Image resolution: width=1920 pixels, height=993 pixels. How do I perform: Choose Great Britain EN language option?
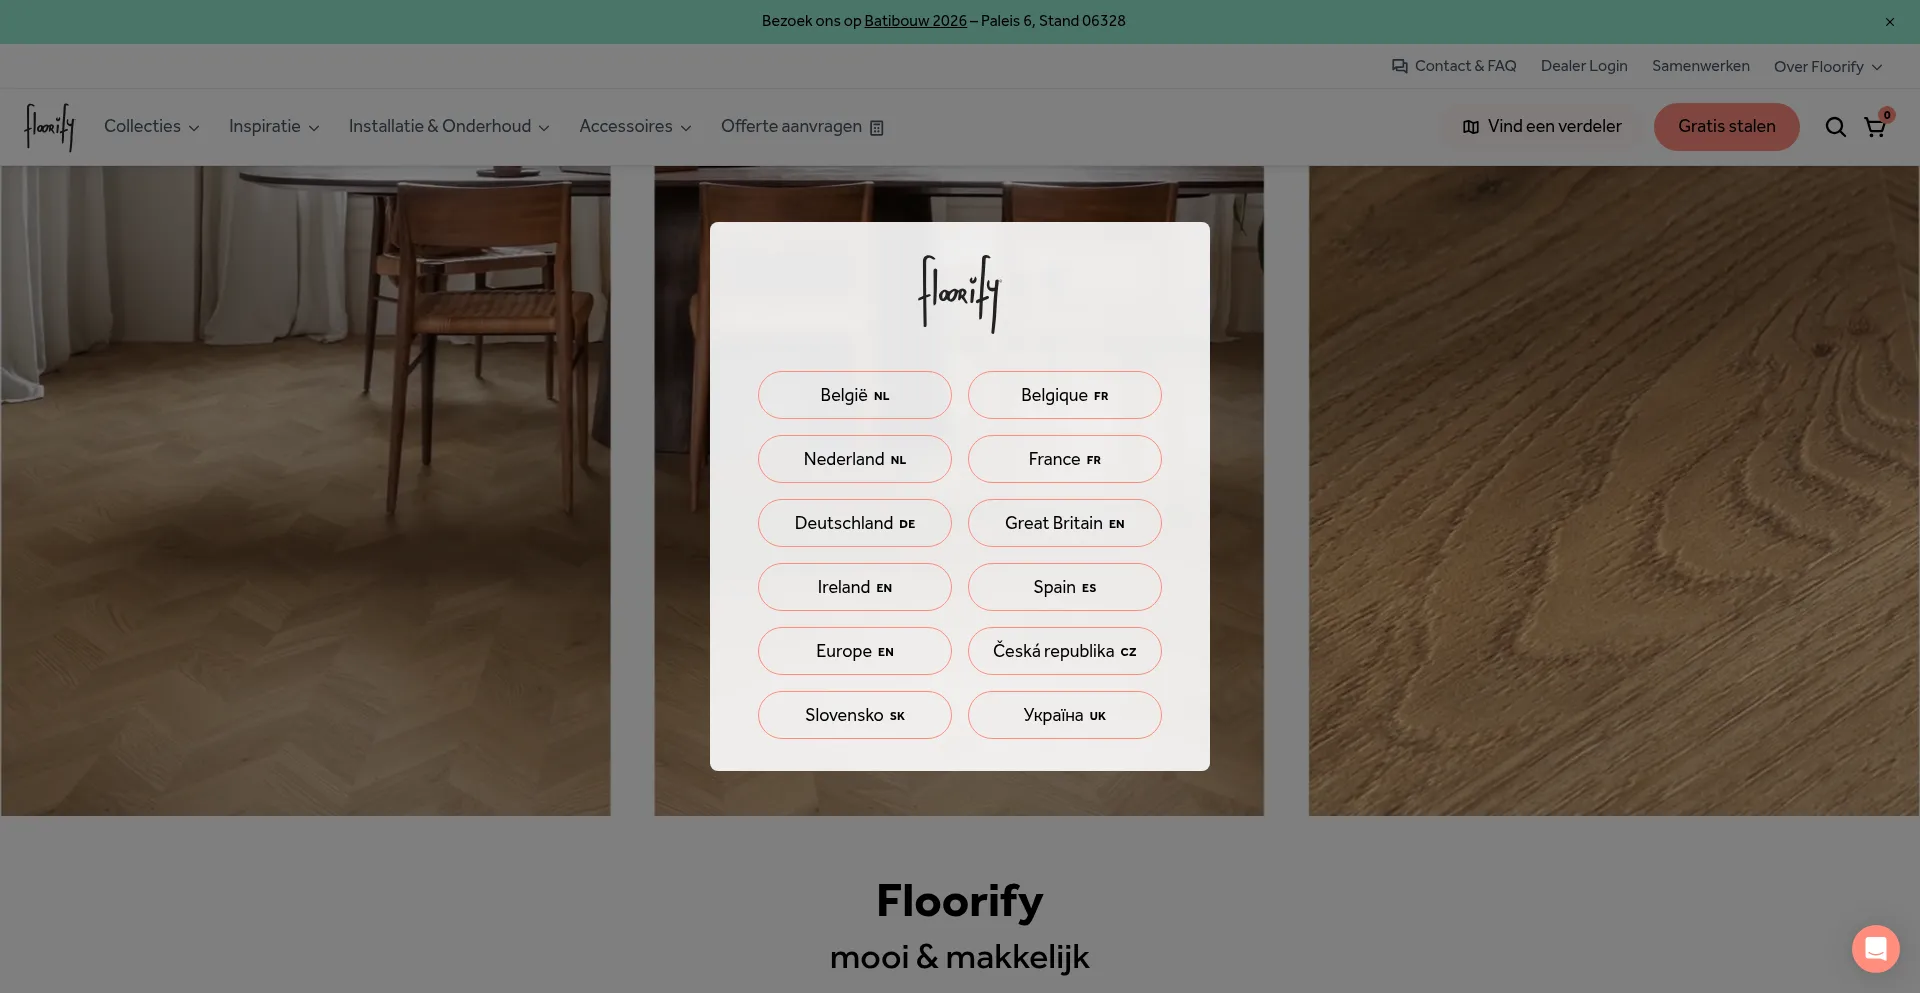pos(1064,523)
